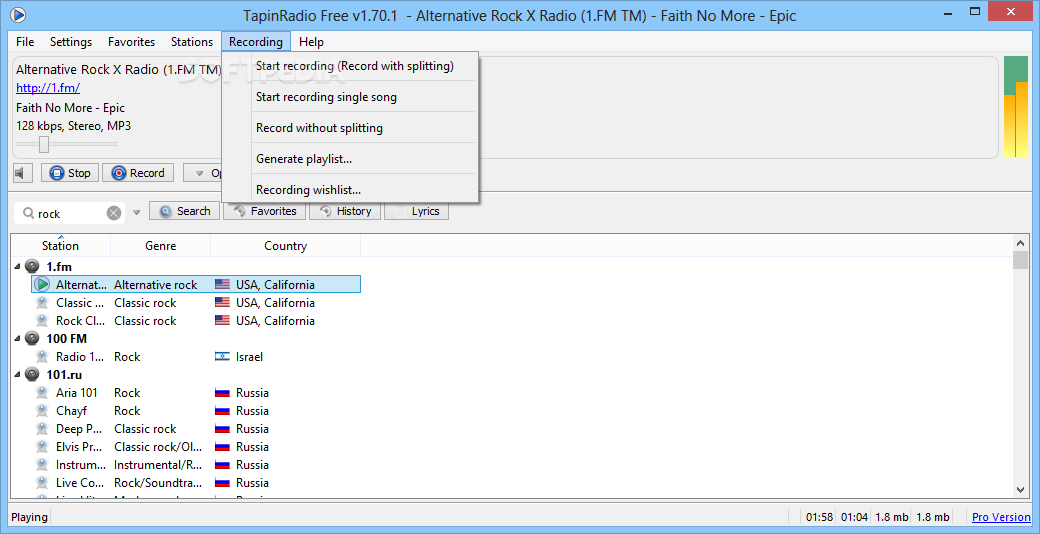Screen dimensions: 1040x534
Task: Click the 01:58 status bar time
Action: click(819, 517)
